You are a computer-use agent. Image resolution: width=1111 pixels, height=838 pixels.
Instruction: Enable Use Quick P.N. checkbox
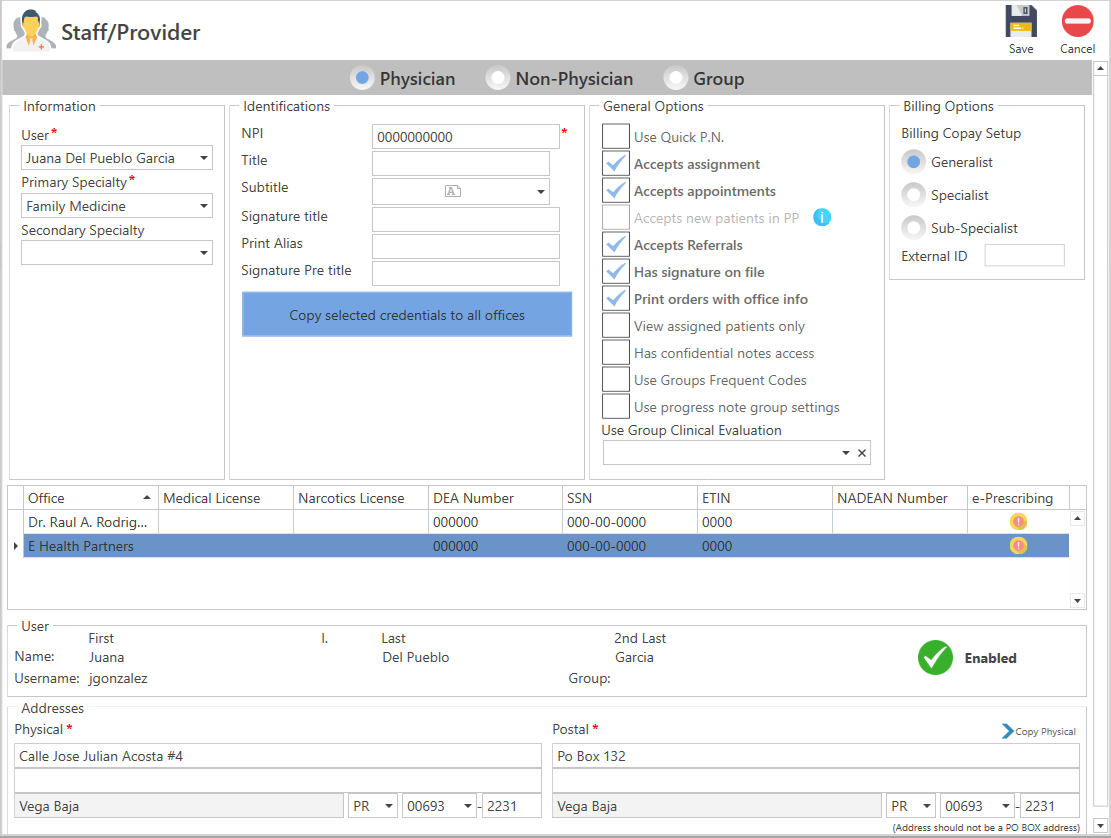coord(616,137)
